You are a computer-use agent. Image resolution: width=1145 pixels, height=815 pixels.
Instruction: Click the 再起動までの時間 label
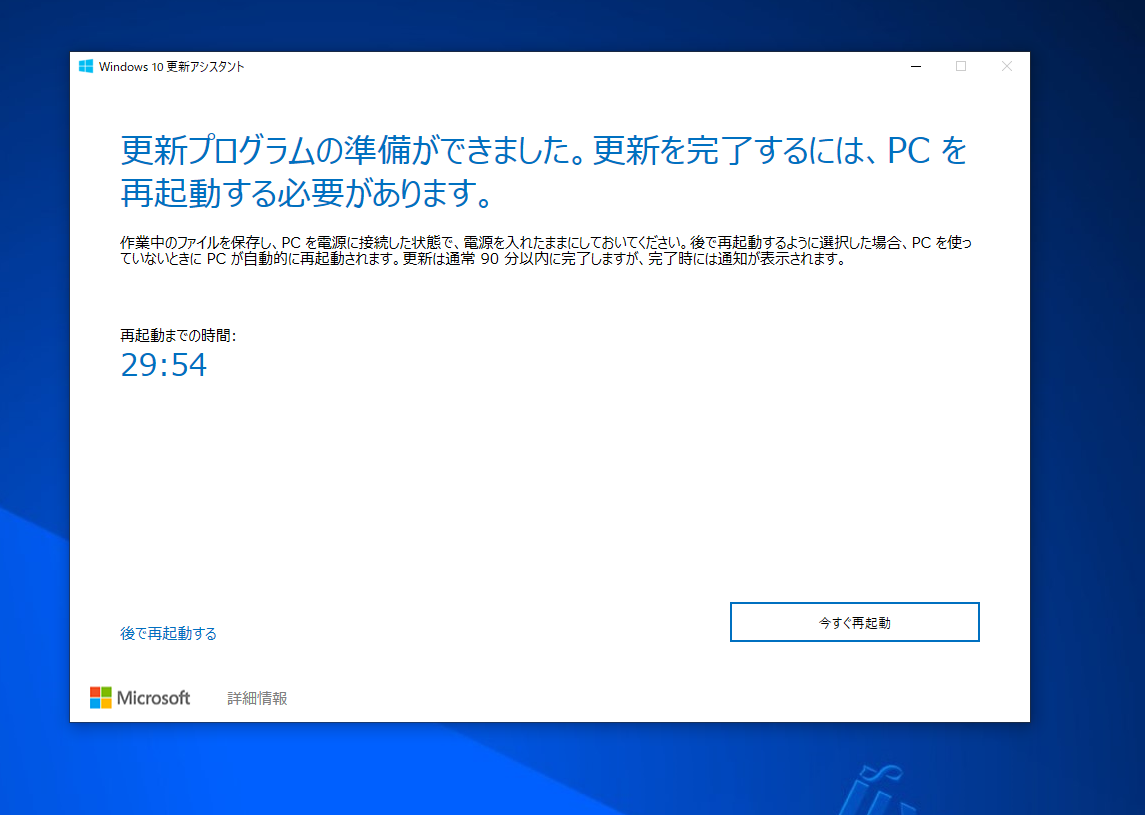tap(178, 336)
